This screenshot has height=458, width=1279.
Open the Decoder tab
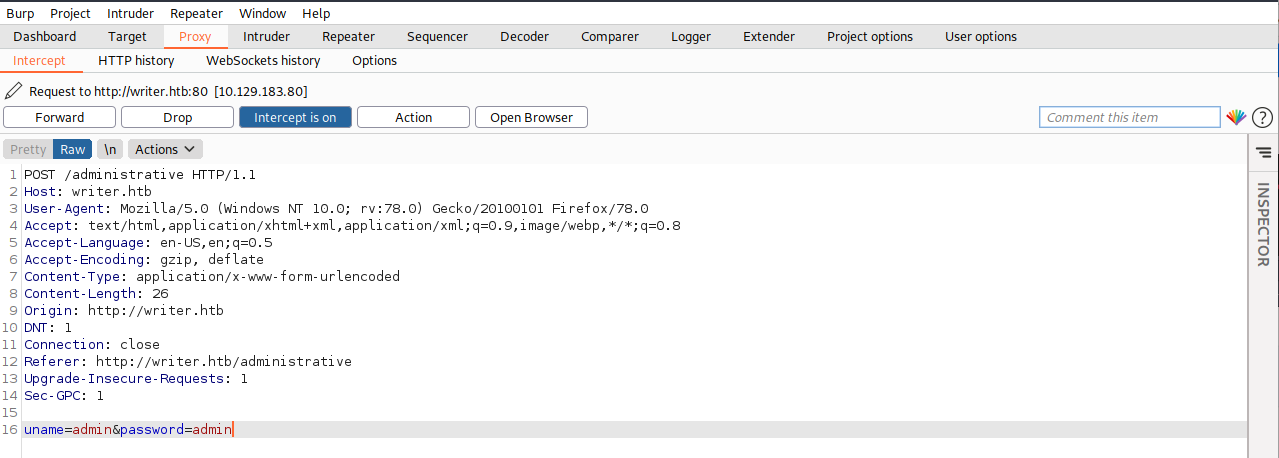(x=524, y=36)
